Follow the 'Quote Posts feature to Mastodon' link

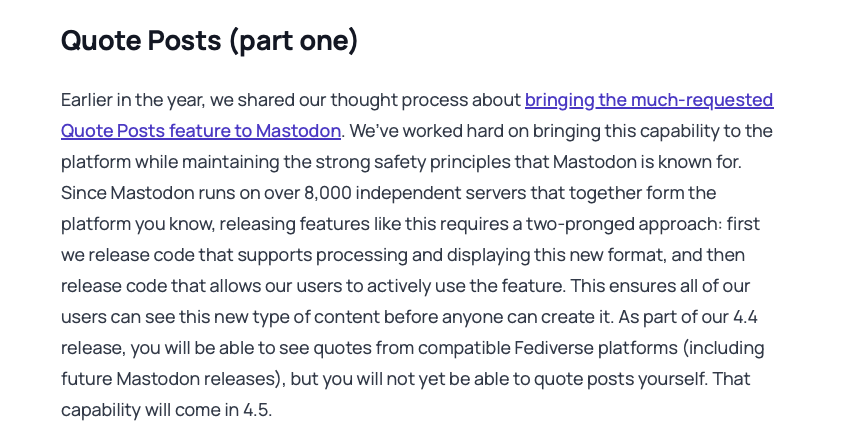click(x=201, y=131)
